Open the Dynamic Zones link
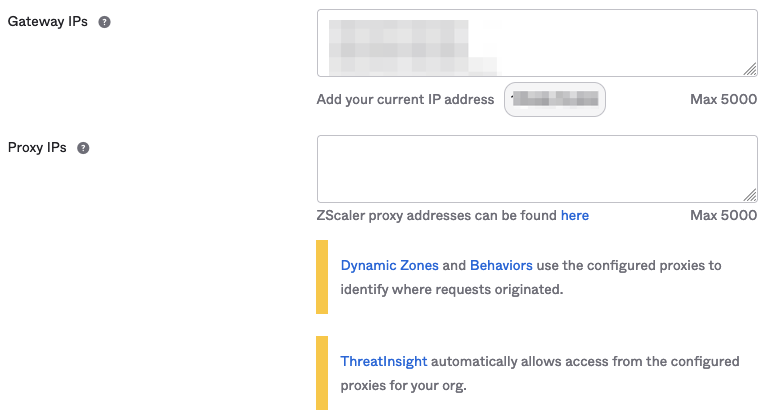The width and height of the screenshot is (767, 414). pyautogui.click(x=389, y=265)
